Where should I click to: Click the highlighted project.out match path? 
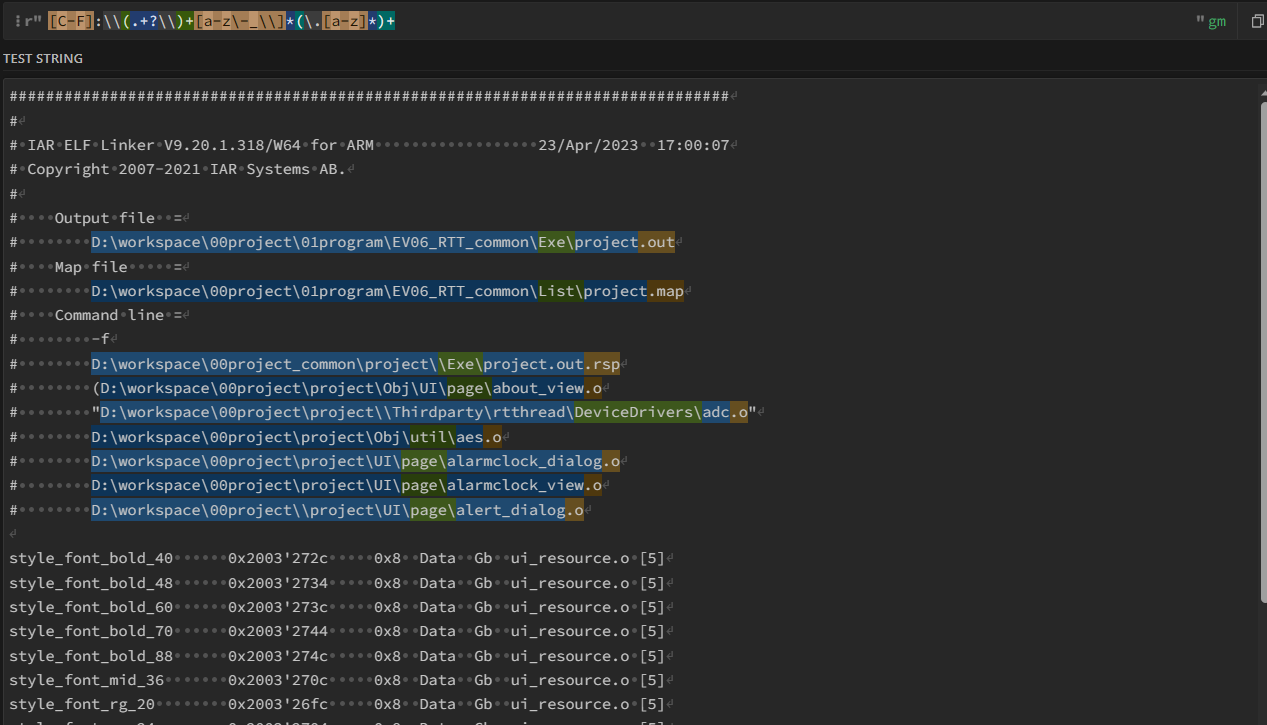[x=382, y=242]
